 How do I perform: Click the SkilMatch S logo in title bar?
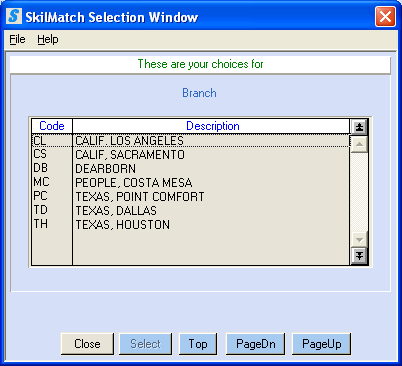[x=14, y=16]
